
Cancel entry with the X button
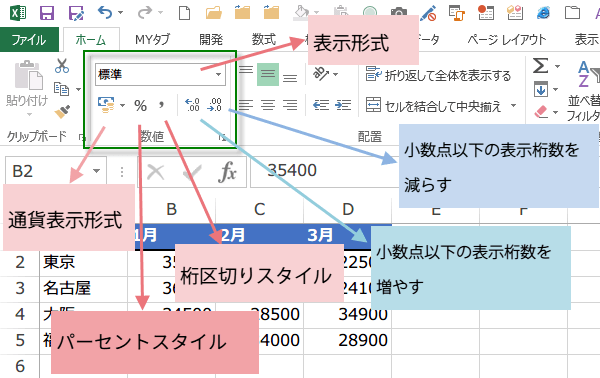point(156,172)
